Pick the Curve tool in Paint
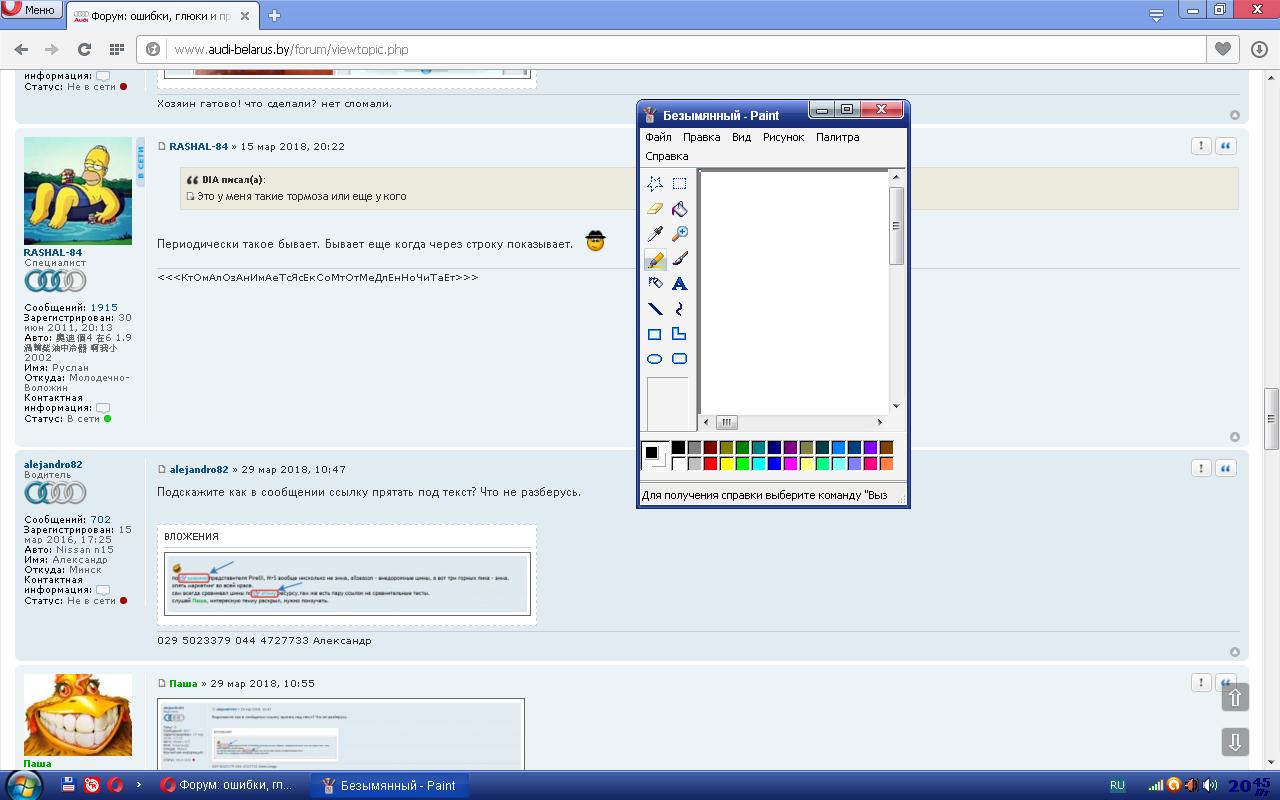 coord(679,309)
